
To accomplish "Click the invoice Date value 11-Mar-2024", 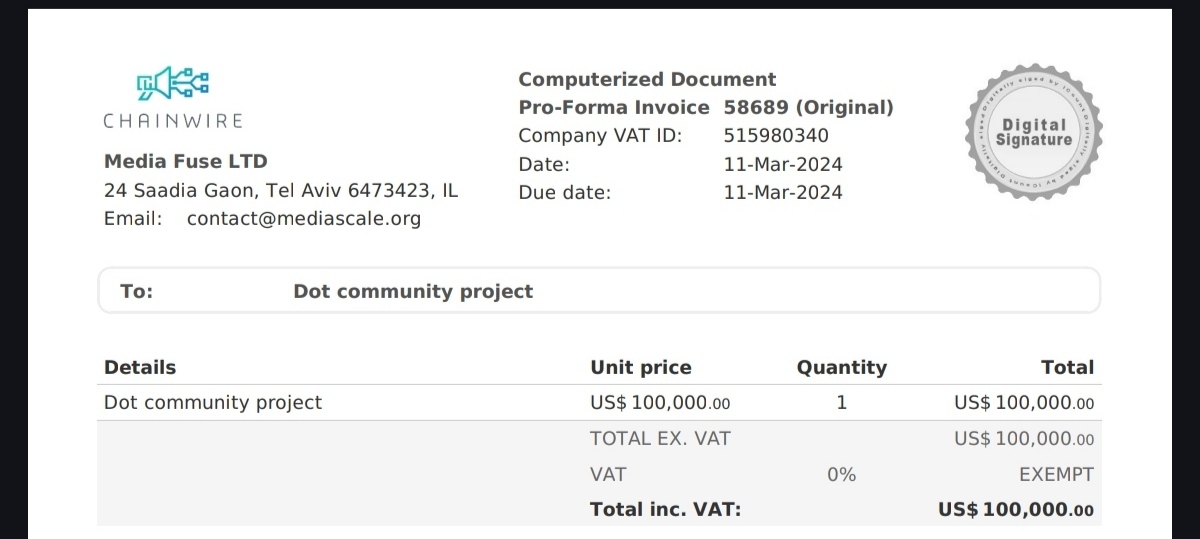I will click(x=783, y=164).
